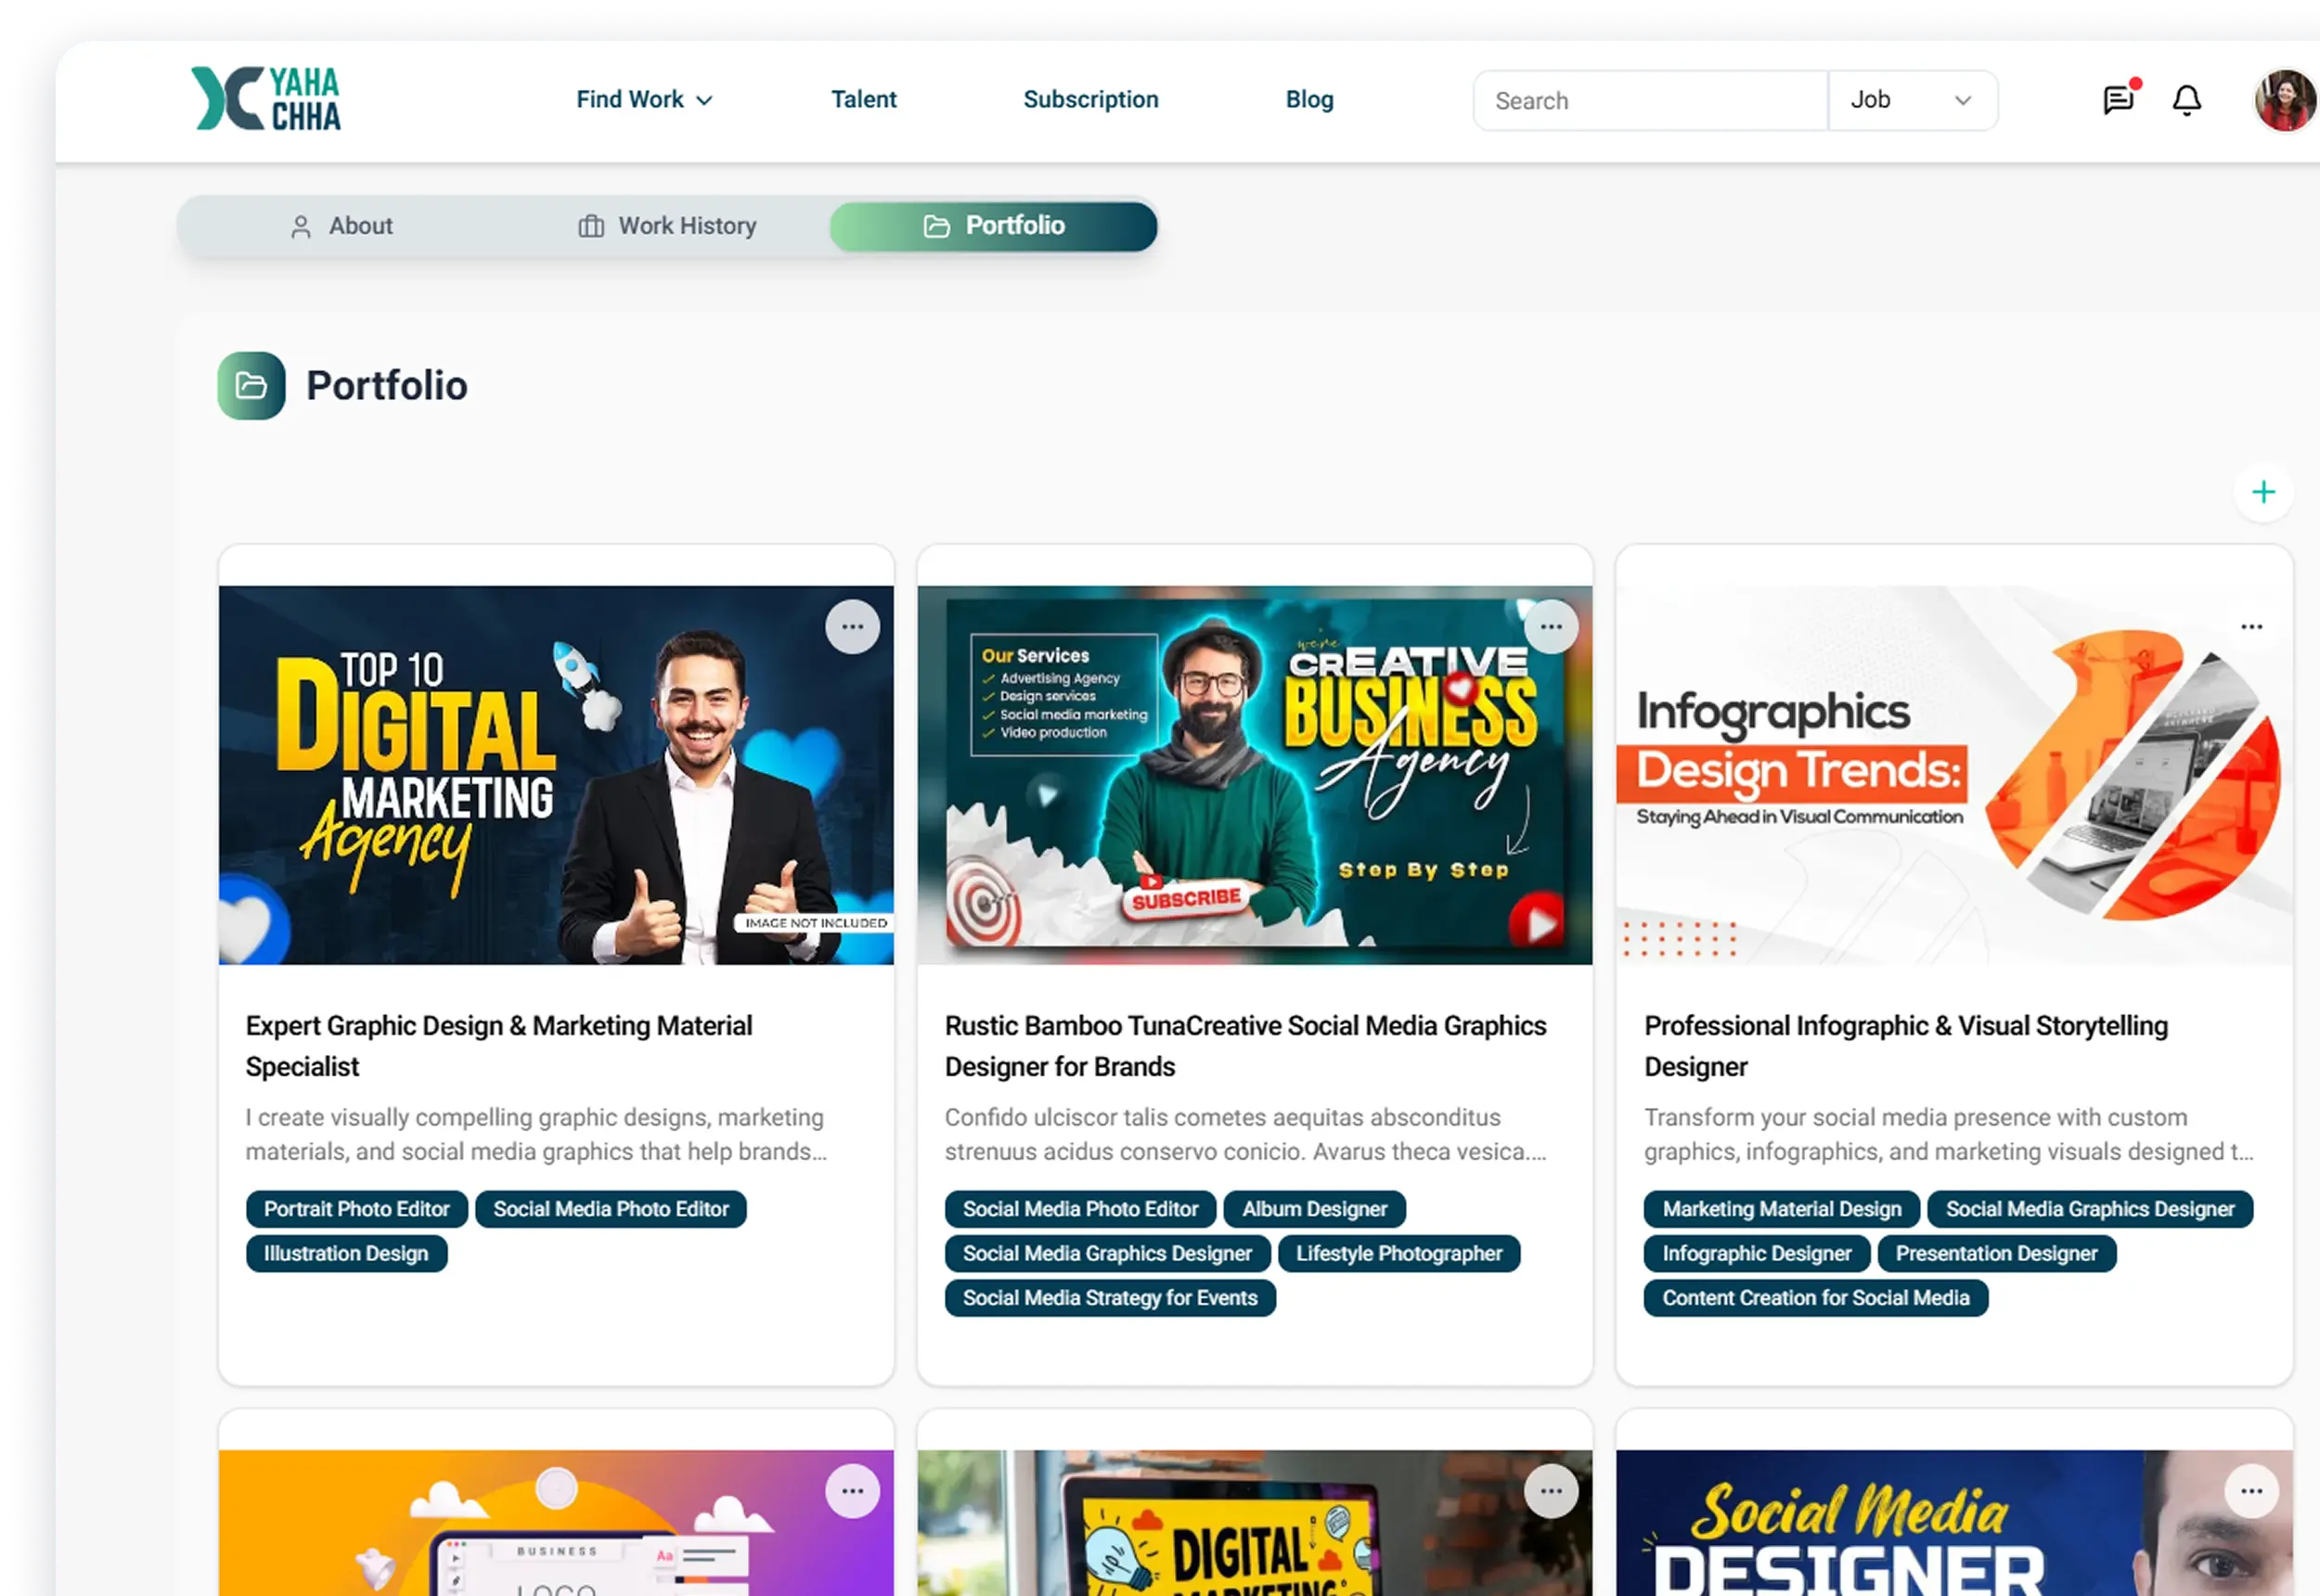Image resolution: width=2320 pixels, height=1596 pixels.
Task: Switch to the About tab
Action: coord(341,226)
